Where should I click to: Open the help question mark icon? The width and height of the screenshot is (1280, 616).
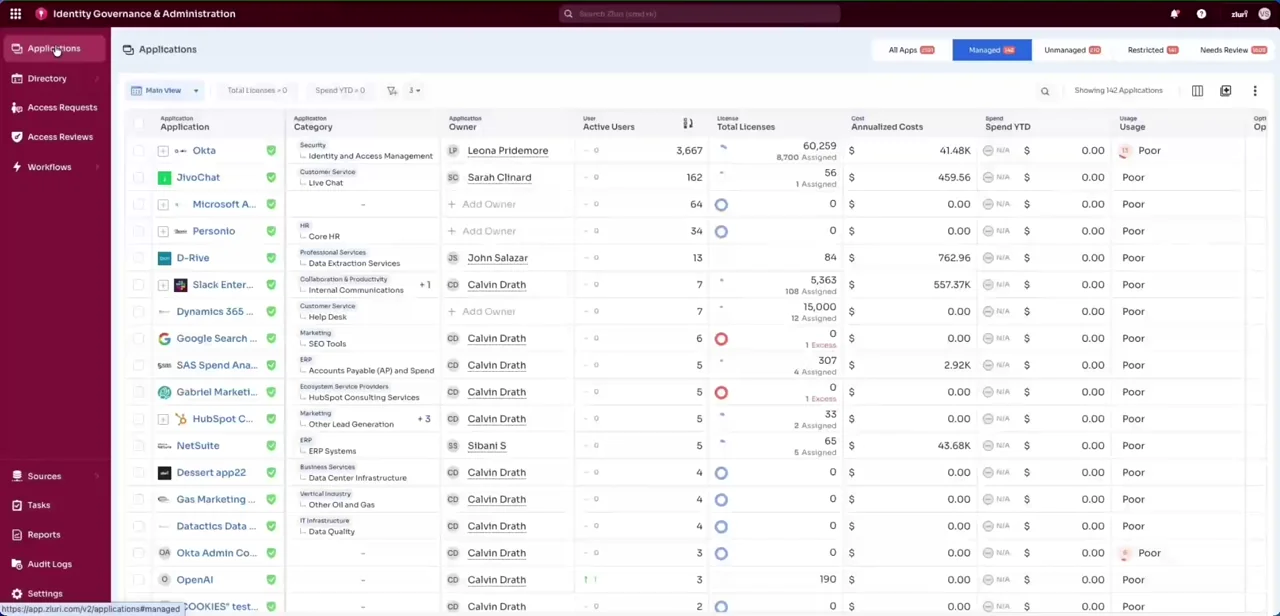pyautogui.click(x=1201, y=14)
